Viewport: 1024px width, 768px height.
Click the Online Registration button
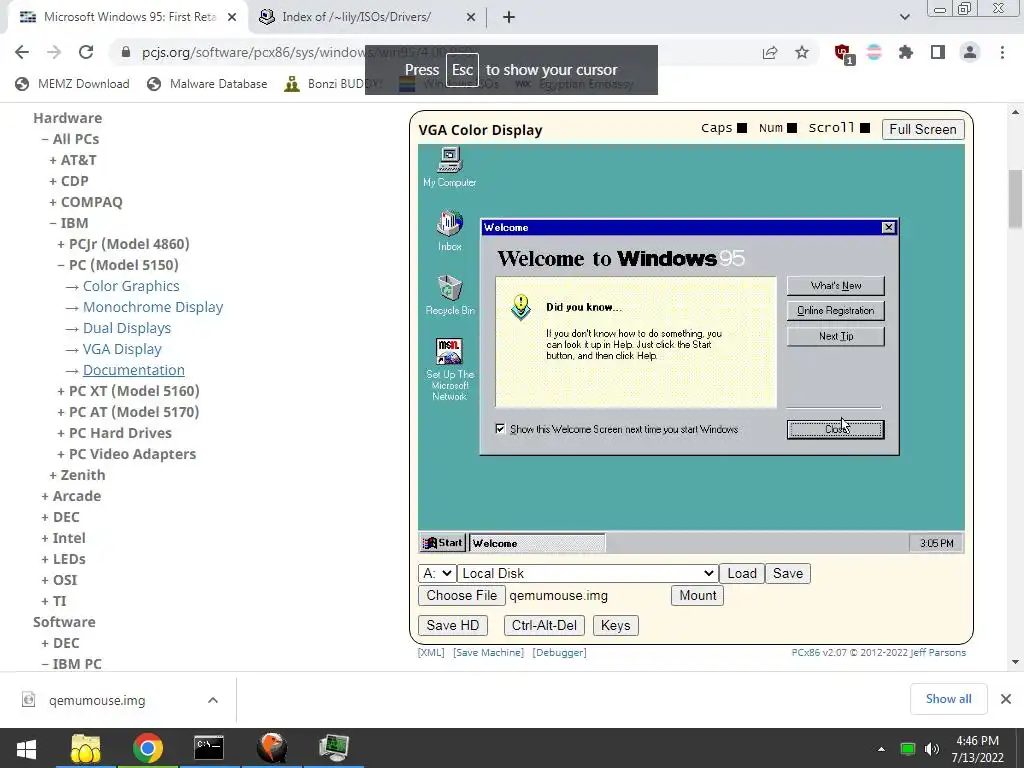click(836, 310)
